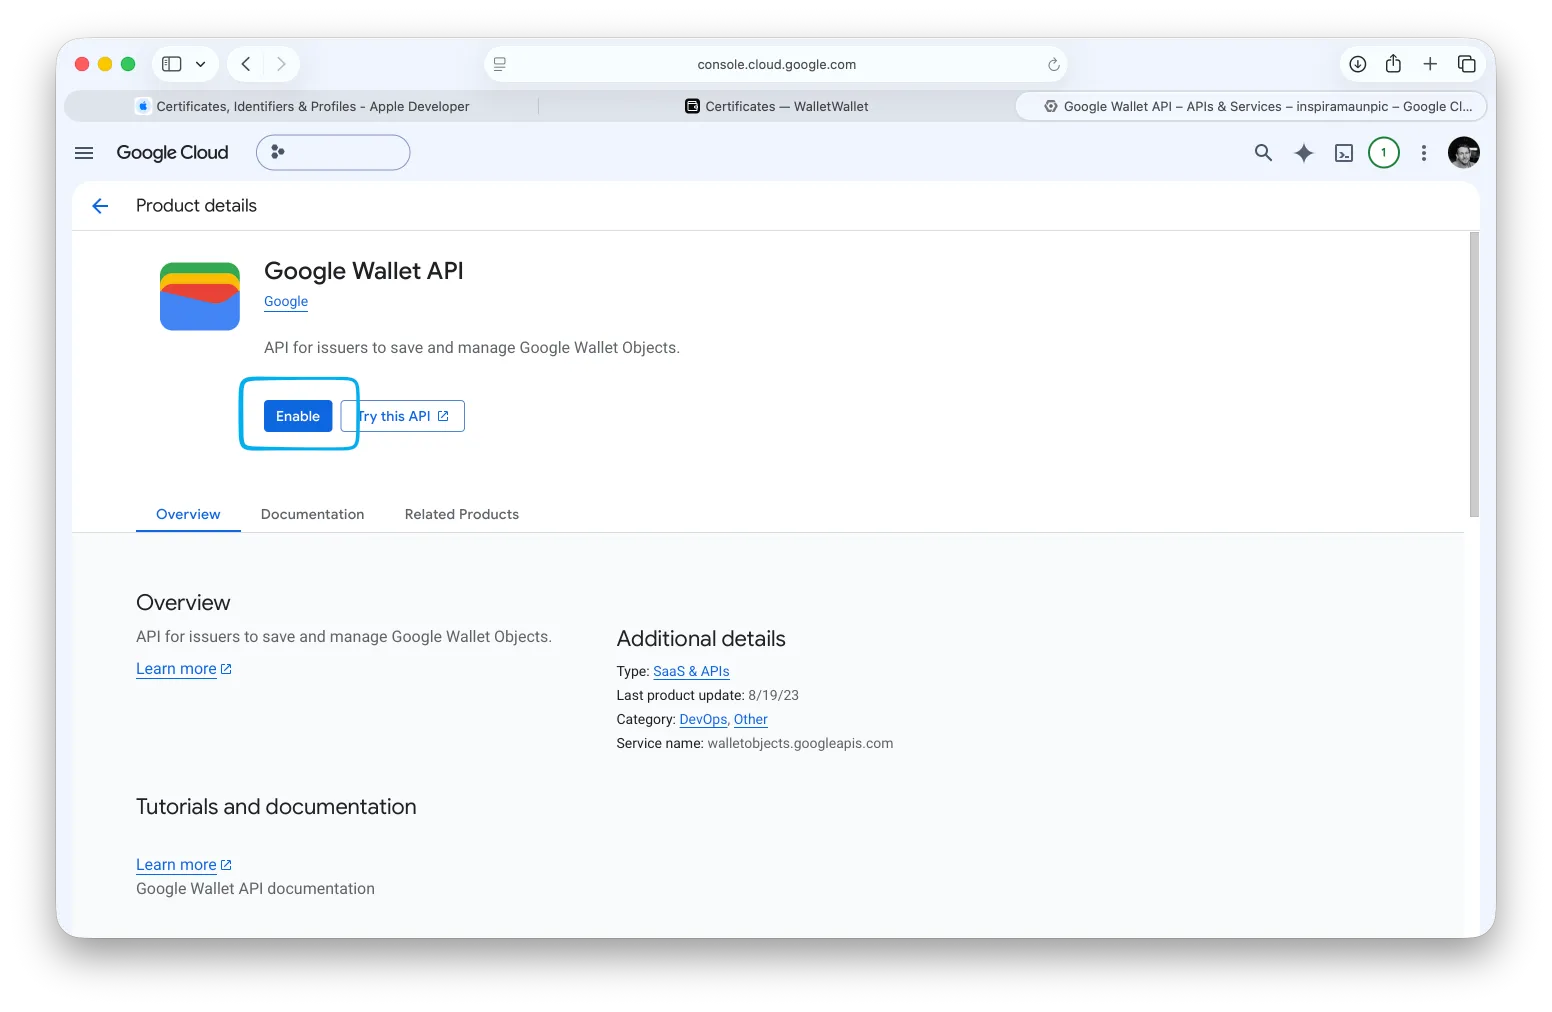Go forward in Safari history

(x=281, y=64)
